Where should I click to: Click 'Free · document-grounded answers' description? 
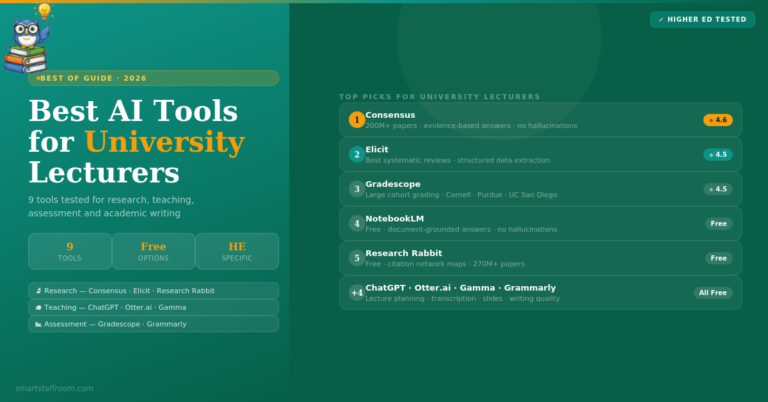tap(461, 230)
